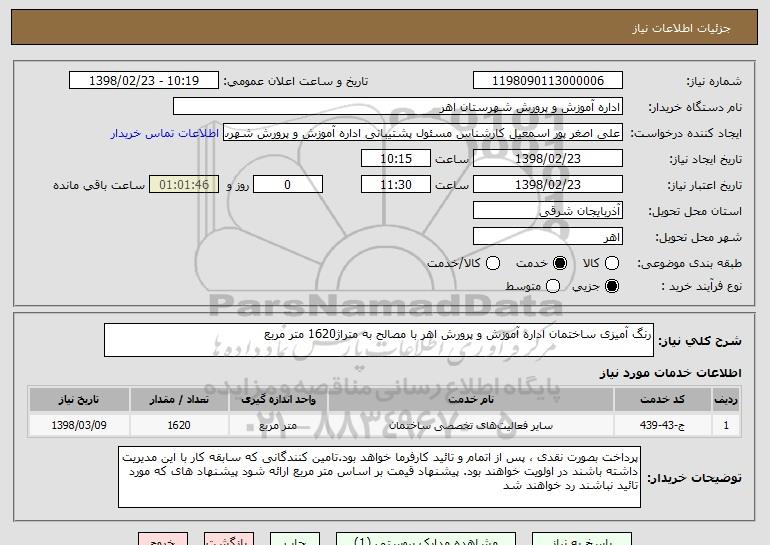The image size is (770, 545).
Task: Click row number 1 cell
Action: 726,425
